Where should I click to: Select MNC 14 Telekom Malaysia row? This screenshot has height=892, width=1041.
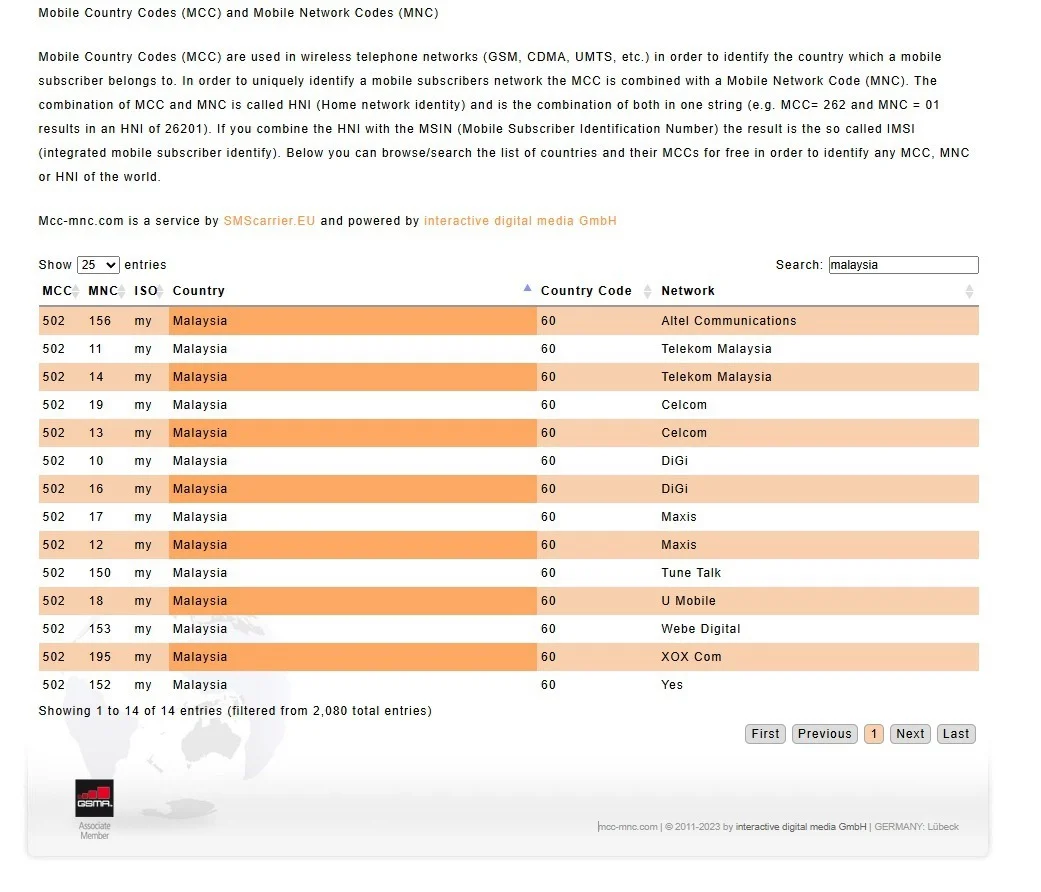[x=509, y=377]
